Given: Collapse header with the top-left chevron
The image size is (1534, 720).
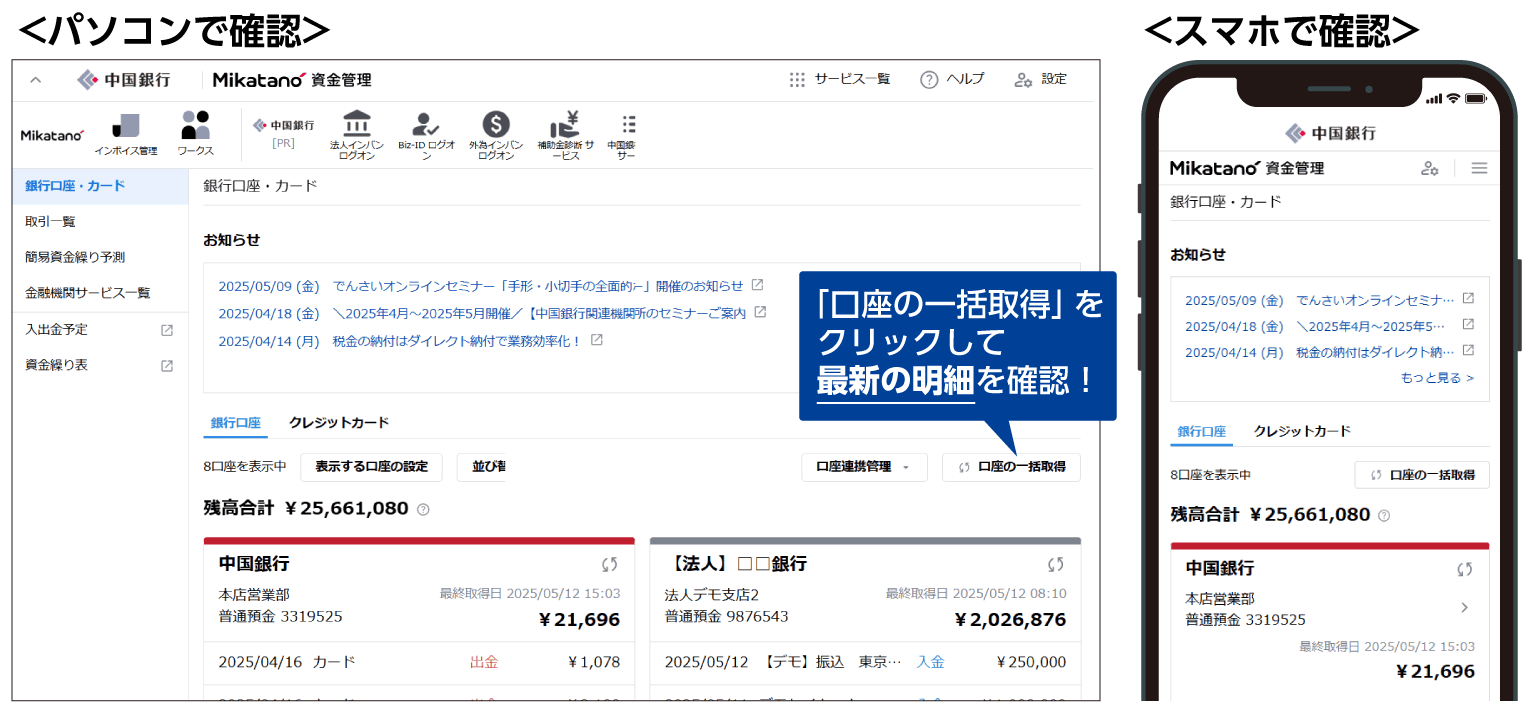Looking at the screenshot, I should coord(36,80).
